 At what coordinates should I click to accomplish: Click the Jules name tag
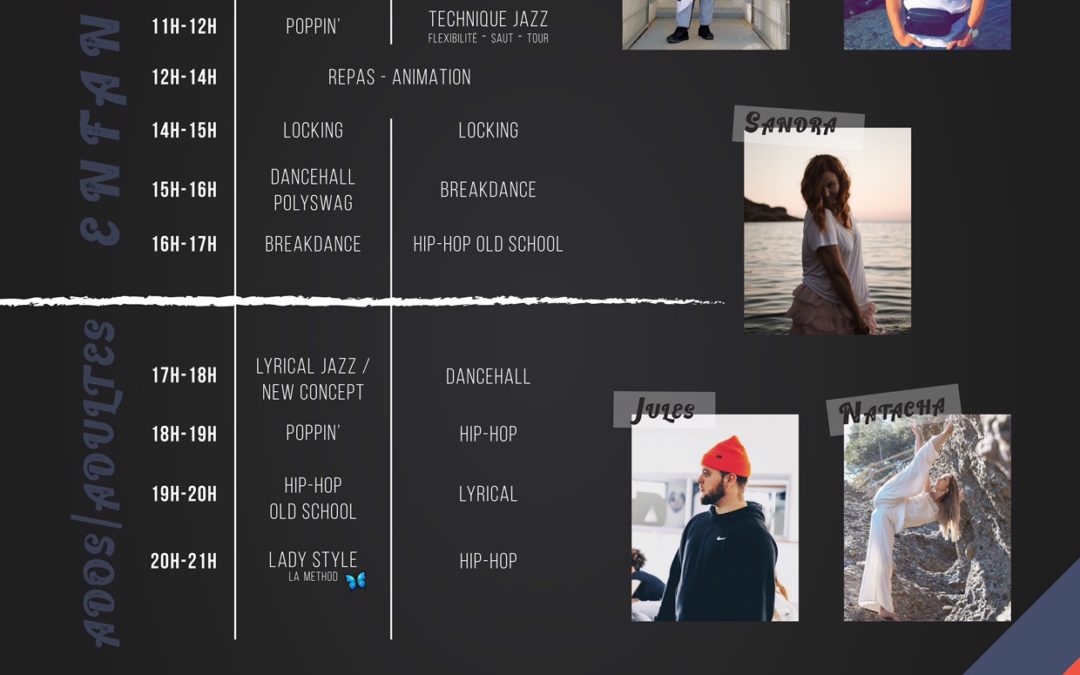(x=663, y=410)
